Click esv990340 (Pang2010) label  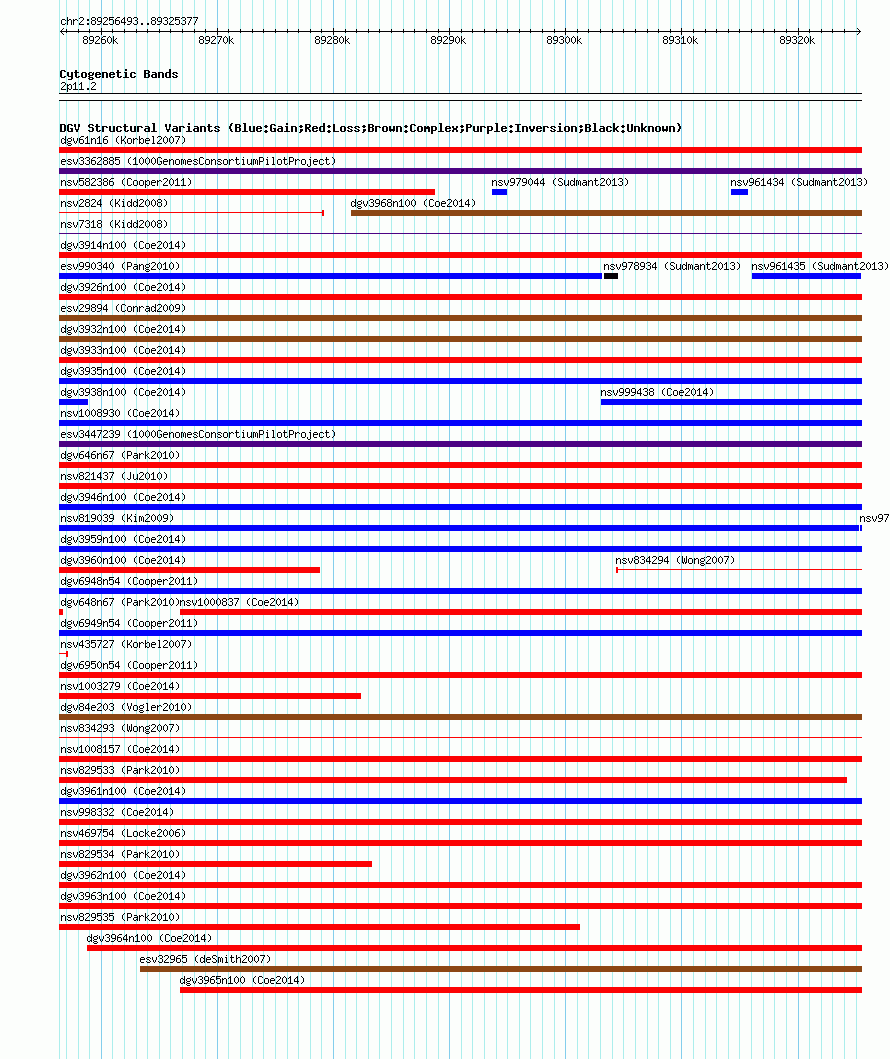click(120, 266)
